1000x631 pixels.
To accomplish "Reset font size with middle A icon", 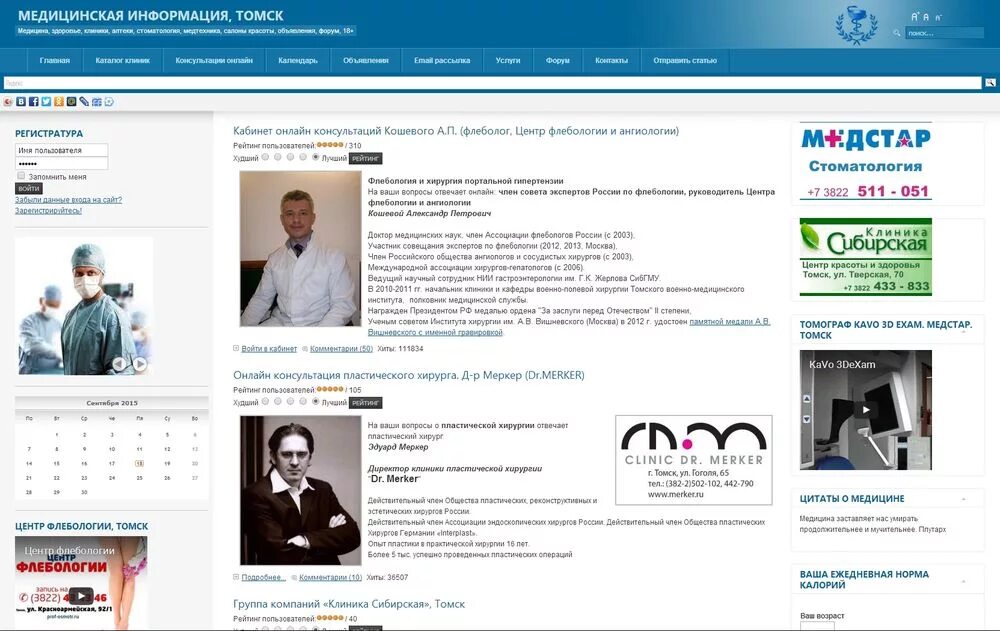I will [x=926, y=17].
